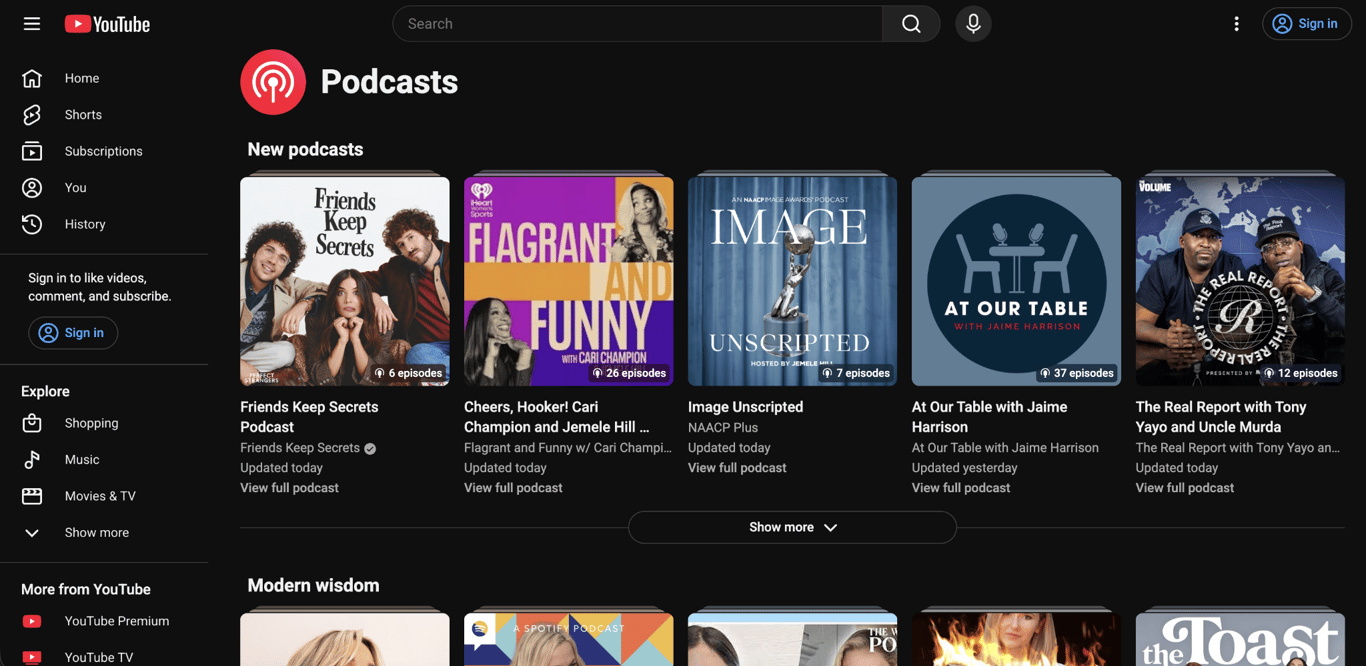Click the Sign in button at top right

1306,23
